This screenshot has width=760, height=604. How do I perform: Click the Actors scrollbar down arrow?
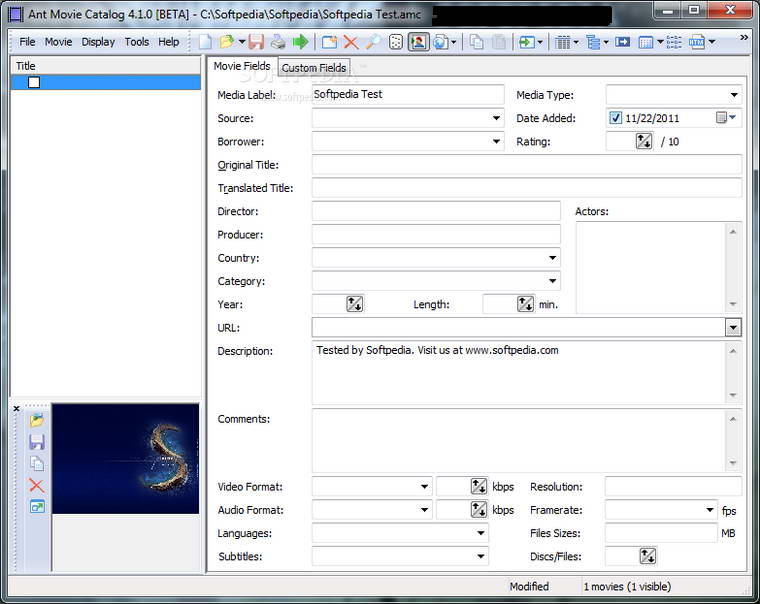click(733, 304)
